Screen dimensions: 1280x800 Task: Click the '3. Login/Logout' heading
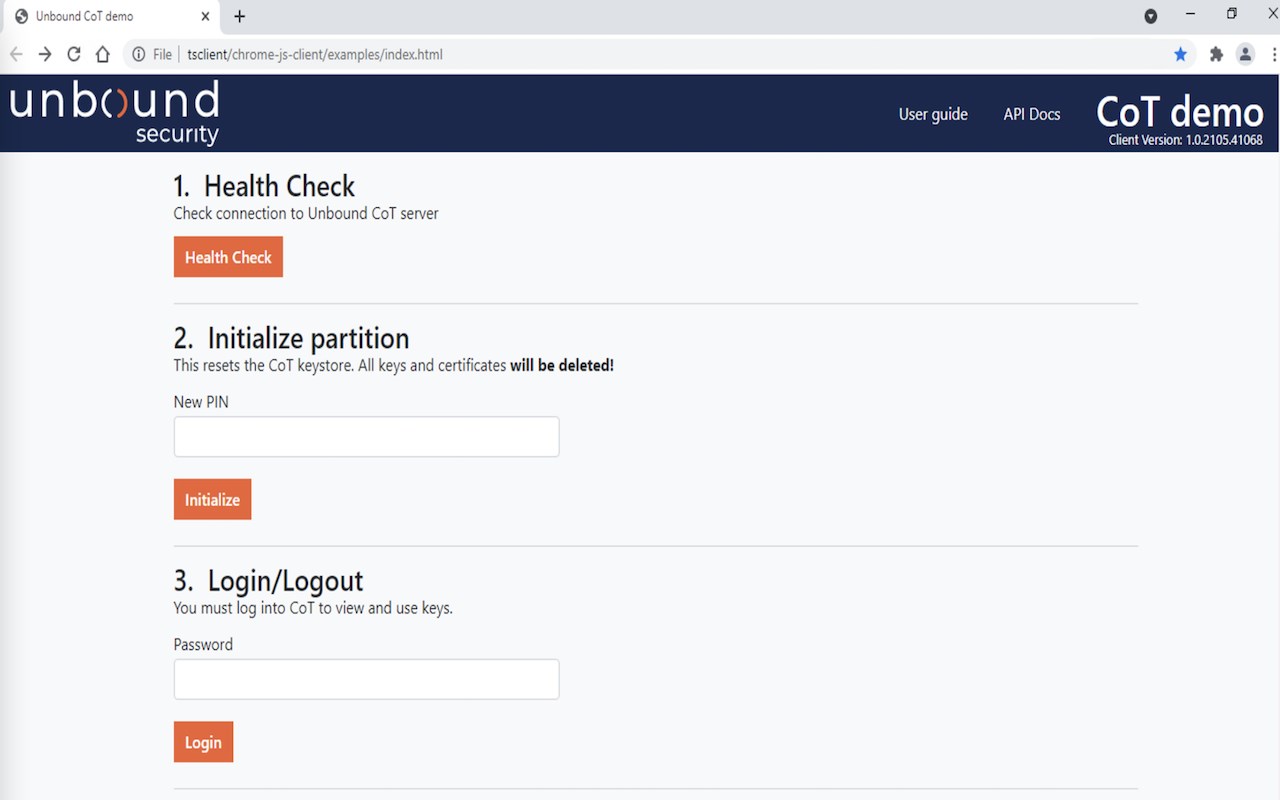tap(268, 580)
